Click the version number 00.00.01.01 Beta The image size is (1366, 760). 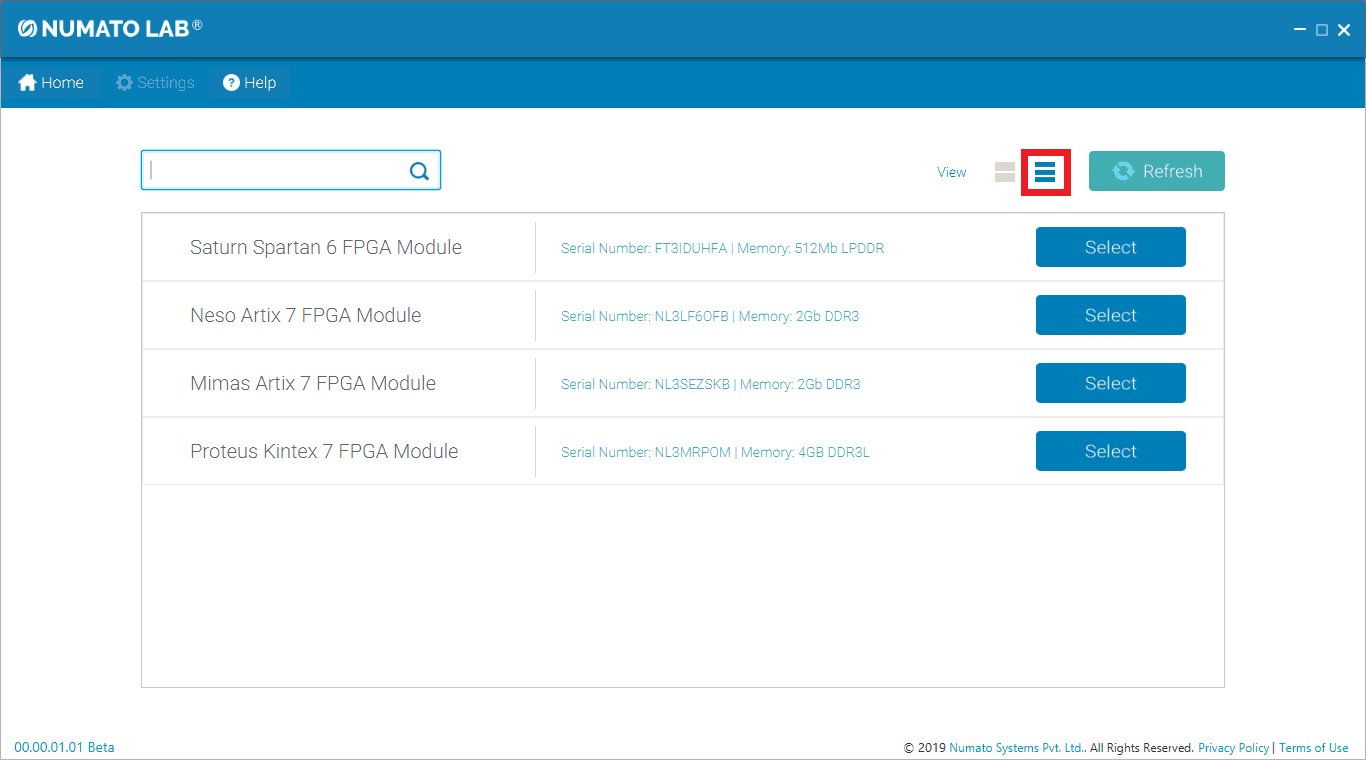[x=64, y=747]
